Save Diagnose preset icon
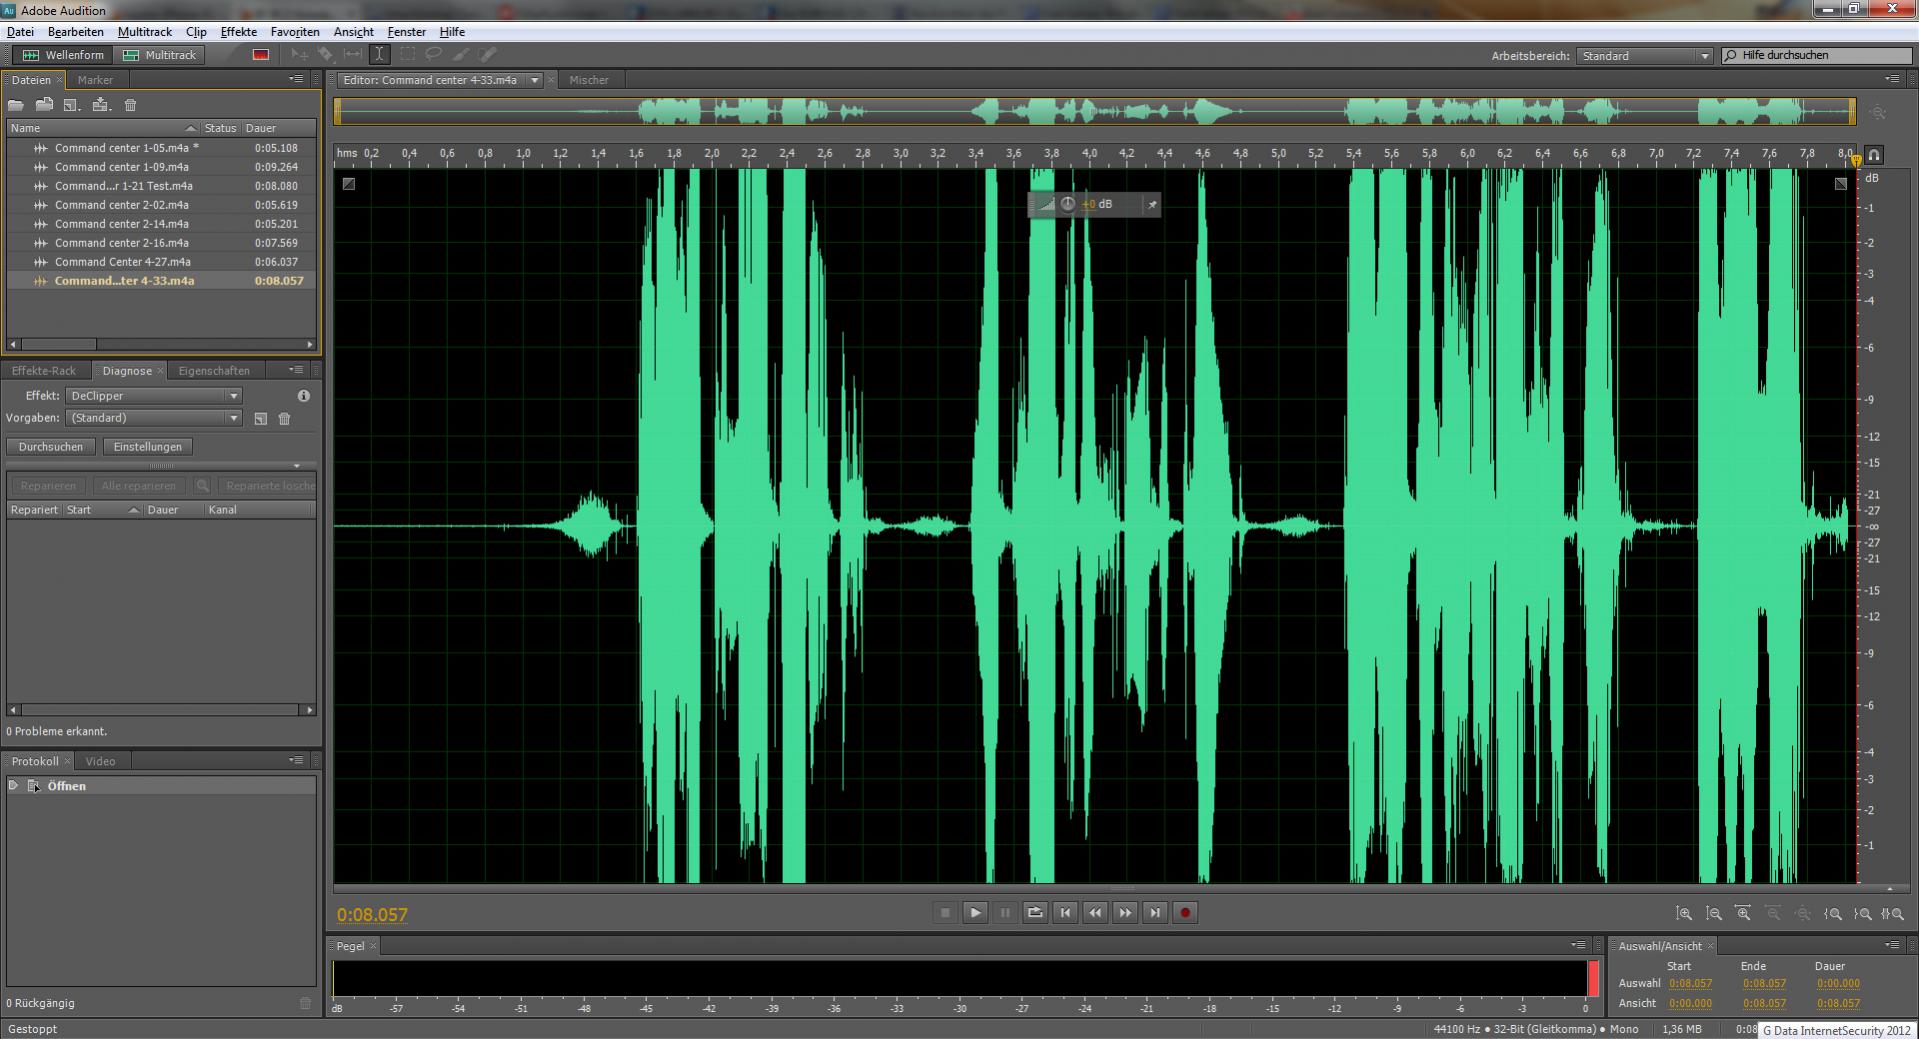 click(261, 419)
